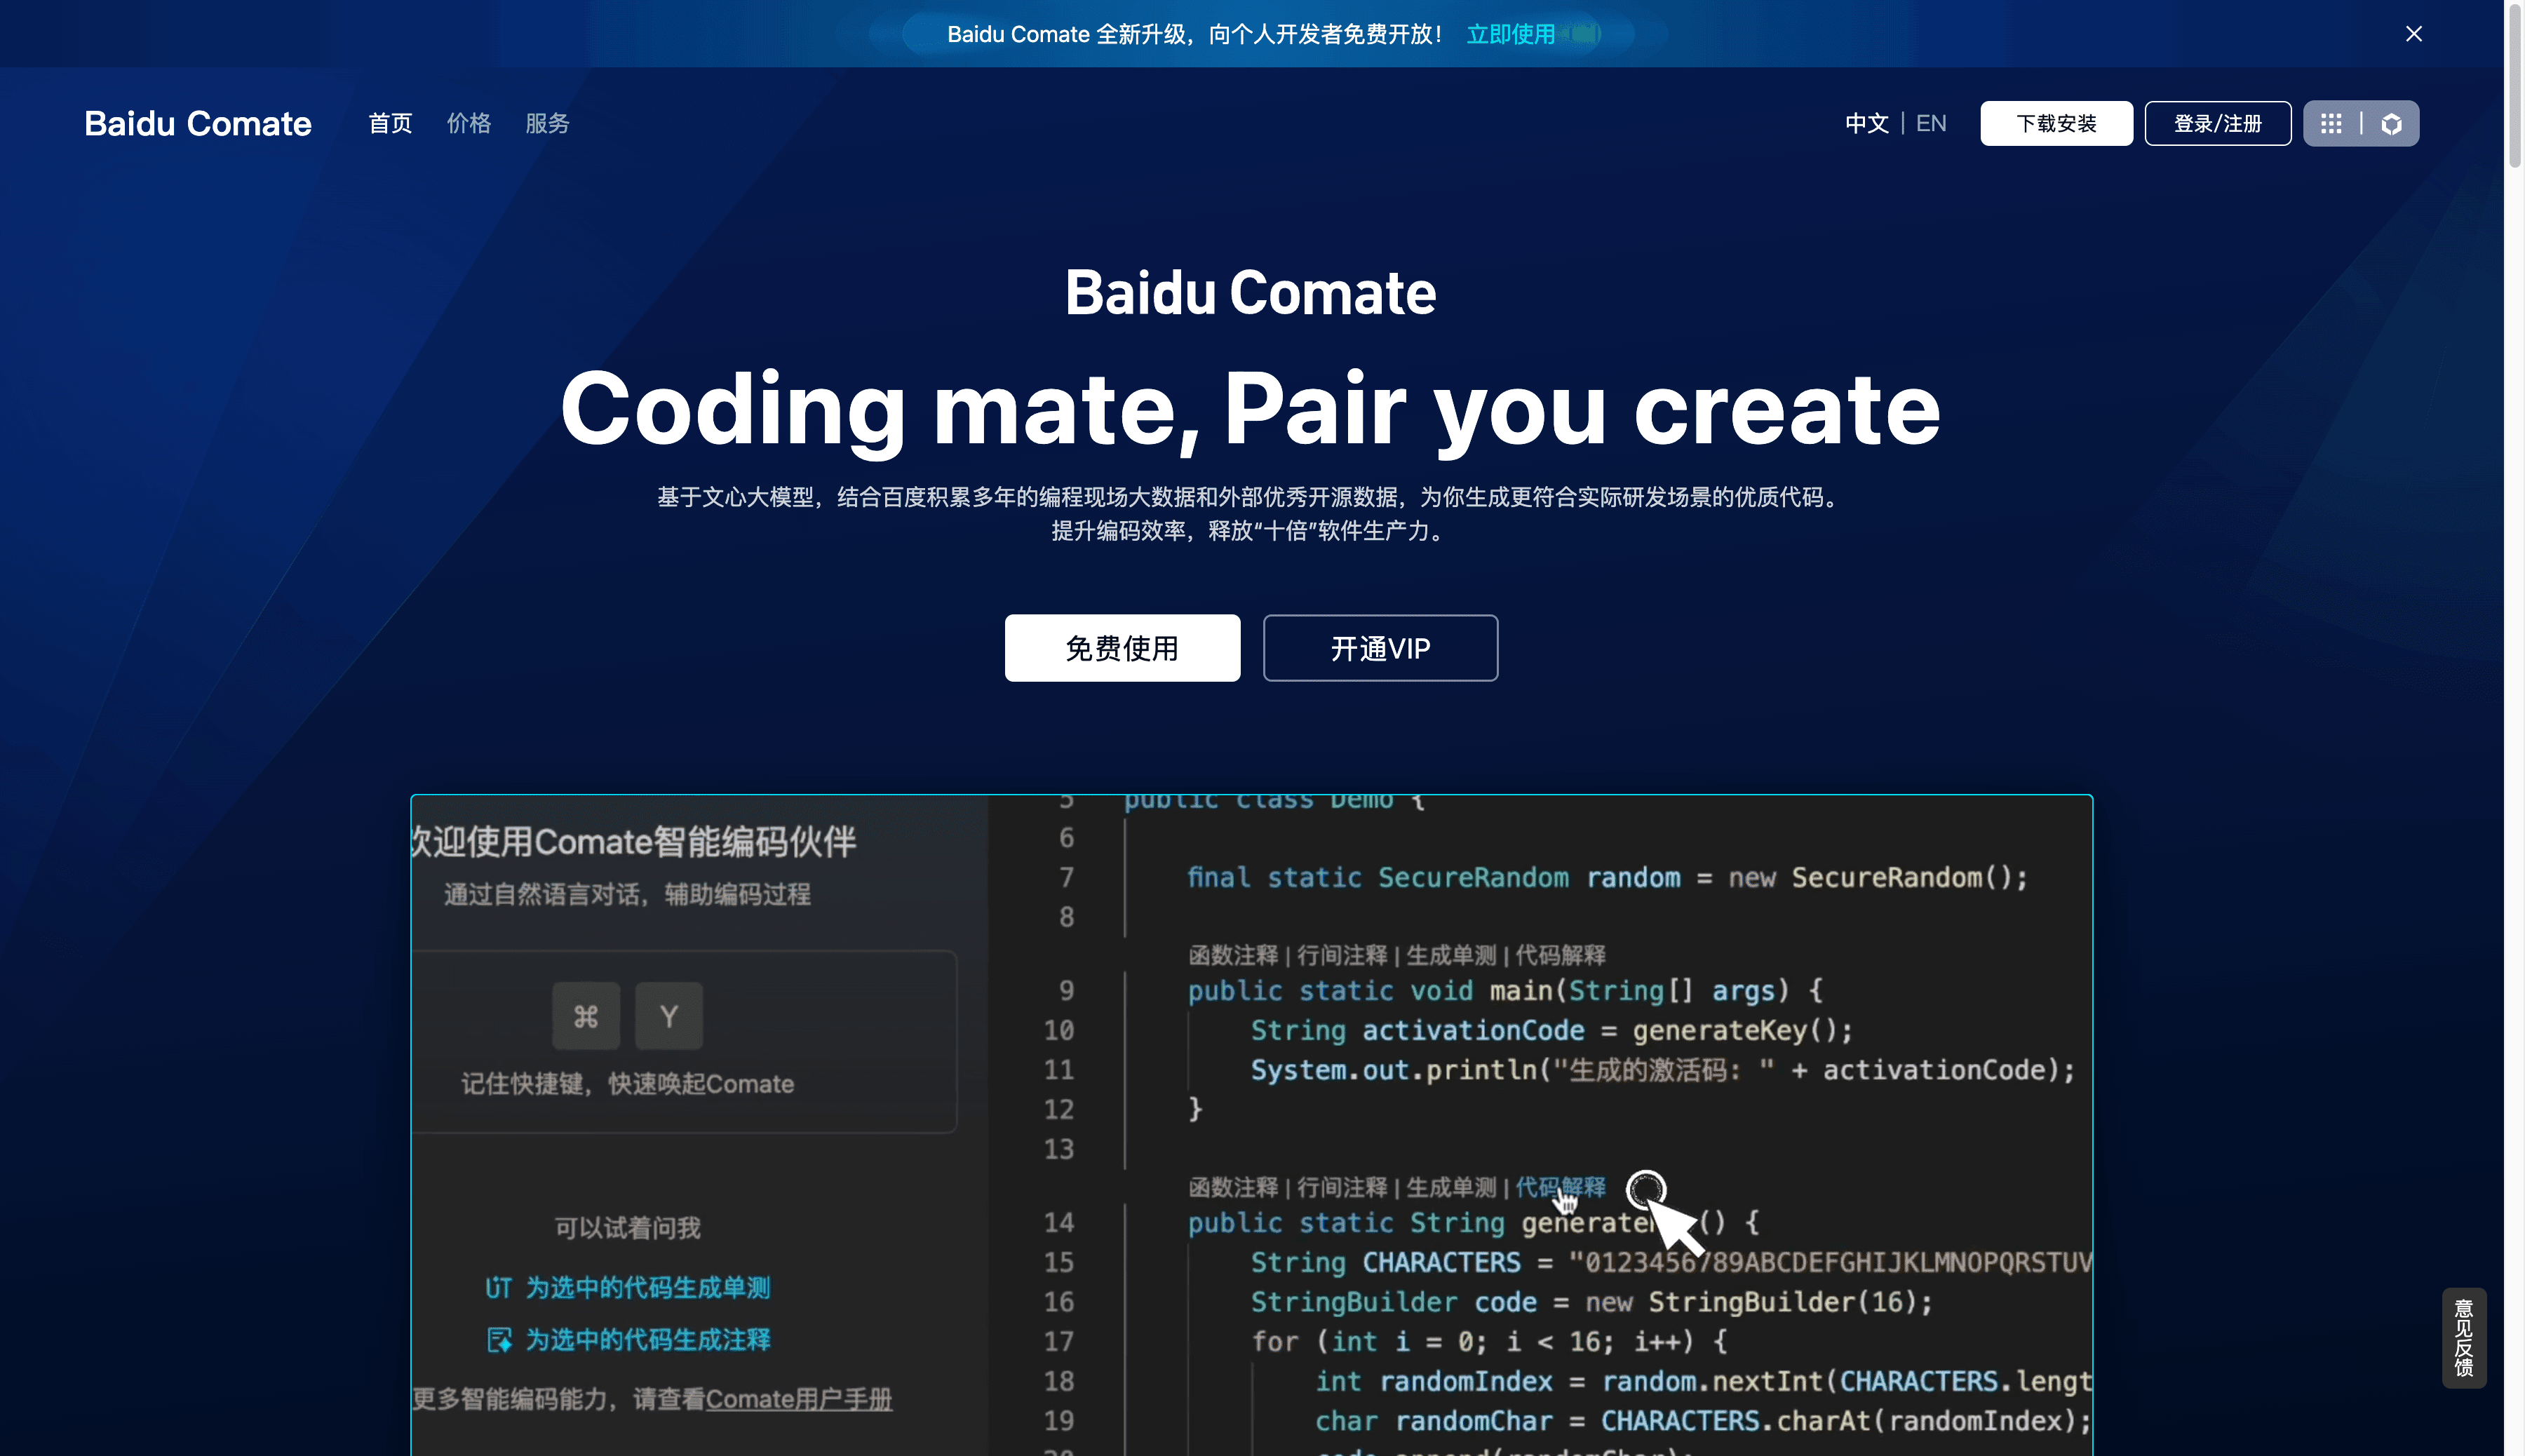Image resolution: width=2525 pixels, height=1456 pixels.
Task: Click the 登录/注册 button
Action: [x=2217, y=124]
